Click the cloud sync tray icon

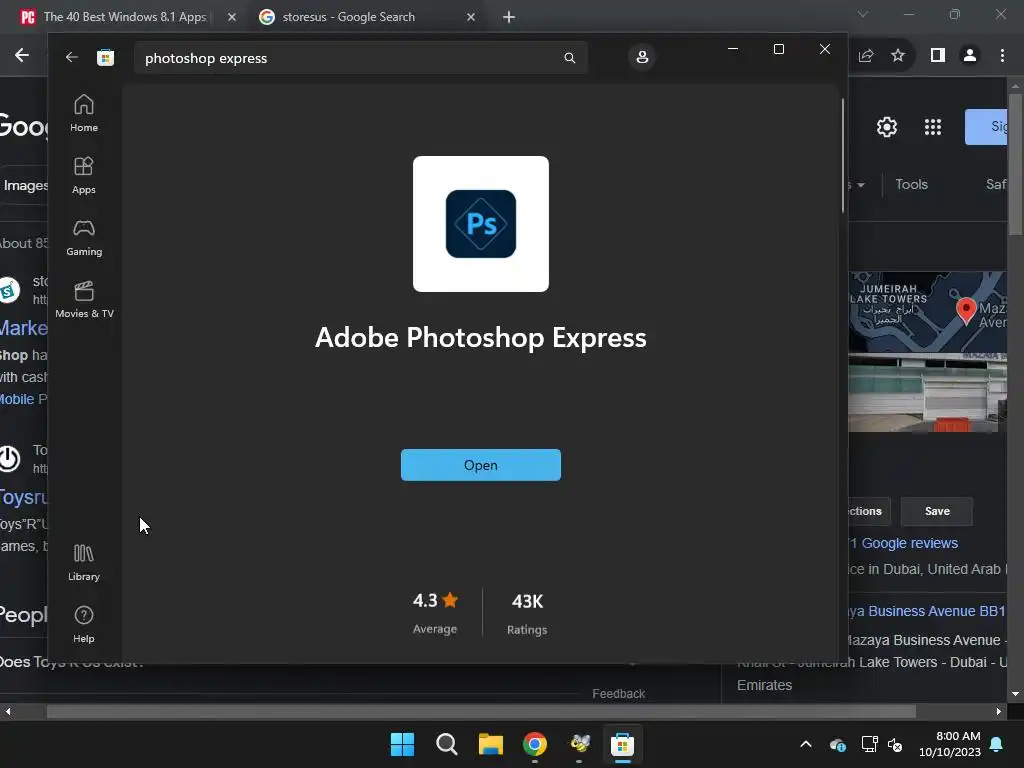(838, 744)
